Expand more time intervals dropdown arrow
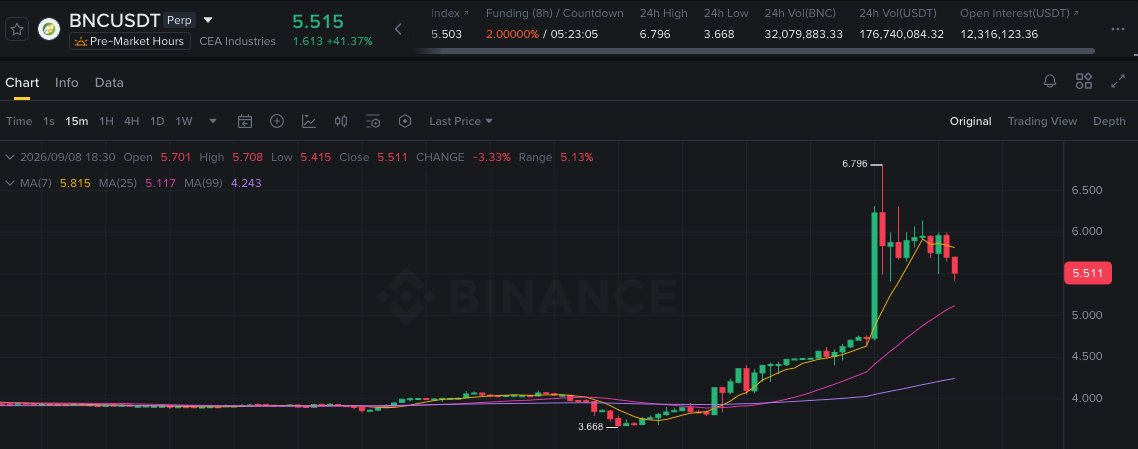The image size is (1138, 449). point(213,121)
